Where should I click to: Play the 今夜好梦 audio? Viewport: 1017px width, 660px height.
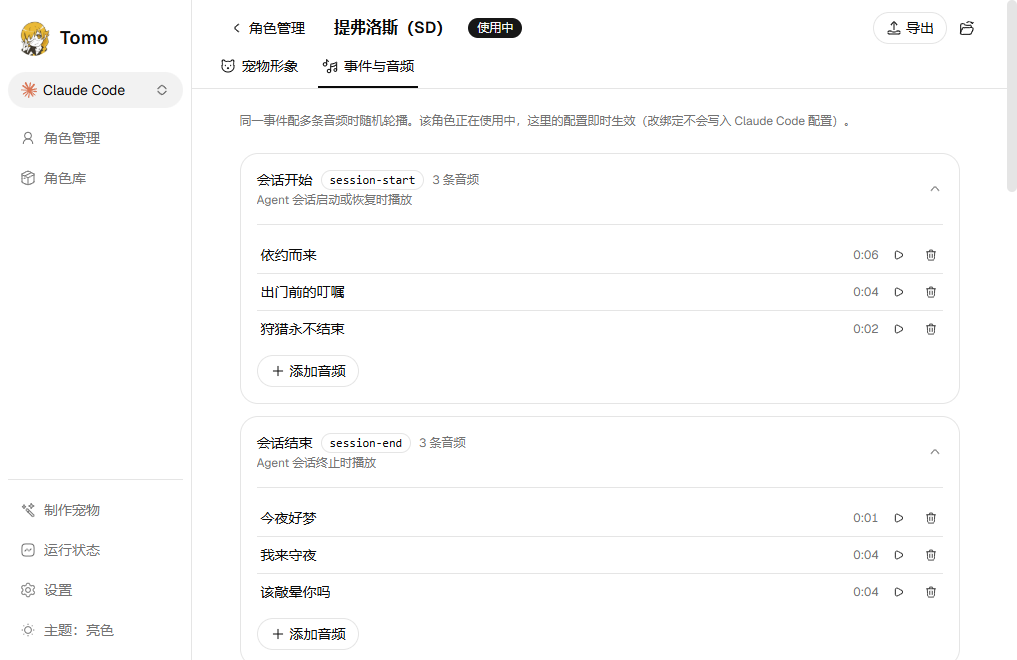coord(899,518)
